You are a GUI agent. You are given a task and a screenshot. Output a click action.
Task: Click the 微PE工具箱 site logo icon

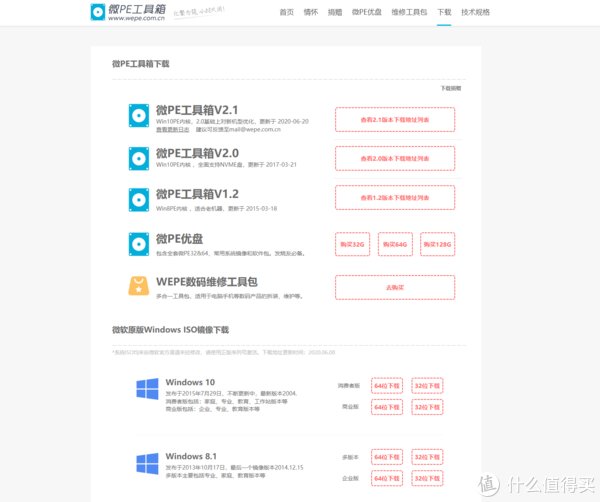[x=98, y=12]
